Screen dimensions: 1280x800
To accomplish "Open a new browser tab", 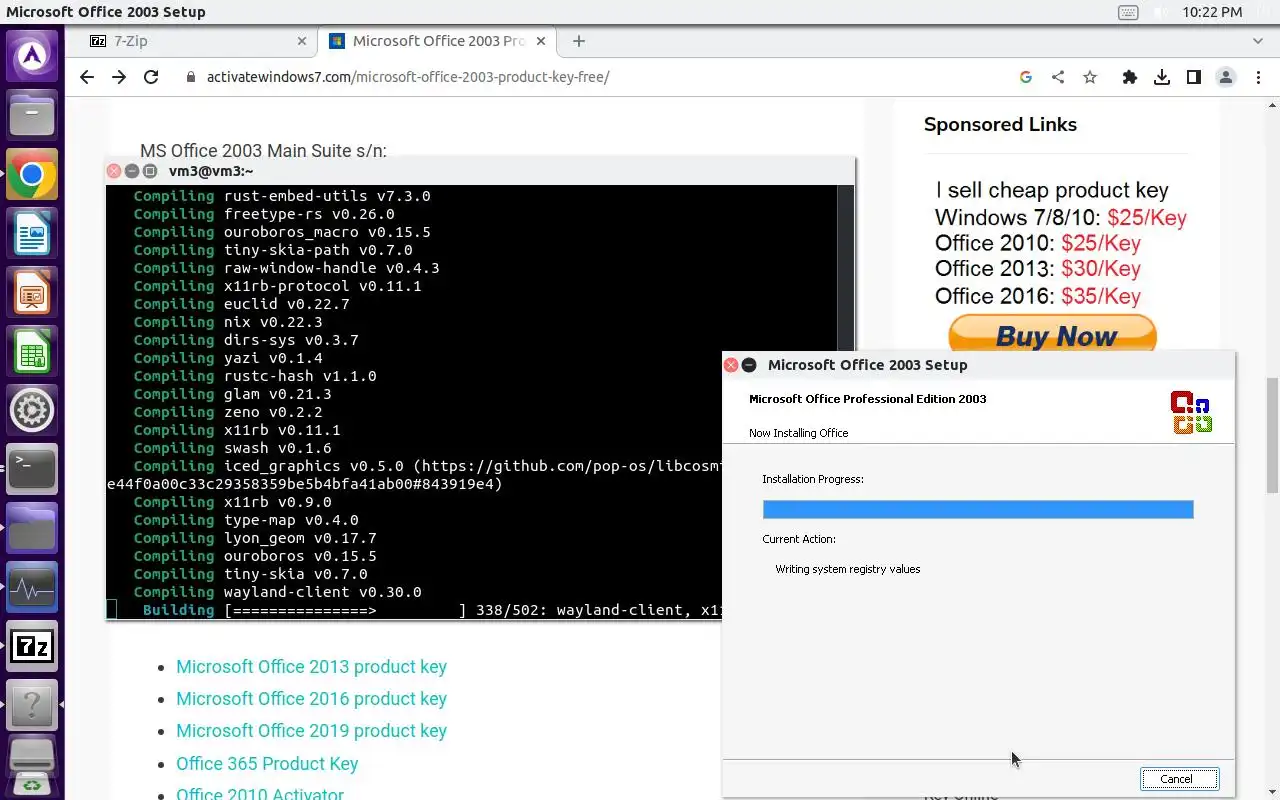I will [x=579, y=41].
